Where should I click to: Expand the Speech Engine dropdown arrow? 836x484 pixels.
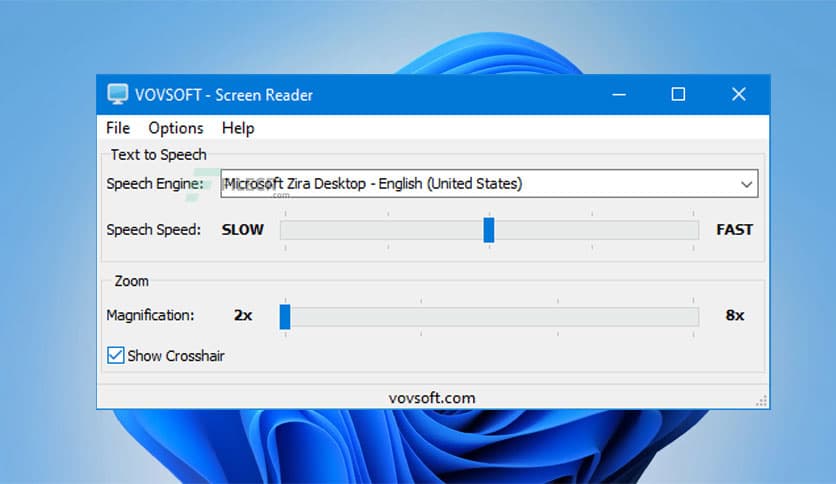point(746,184)
